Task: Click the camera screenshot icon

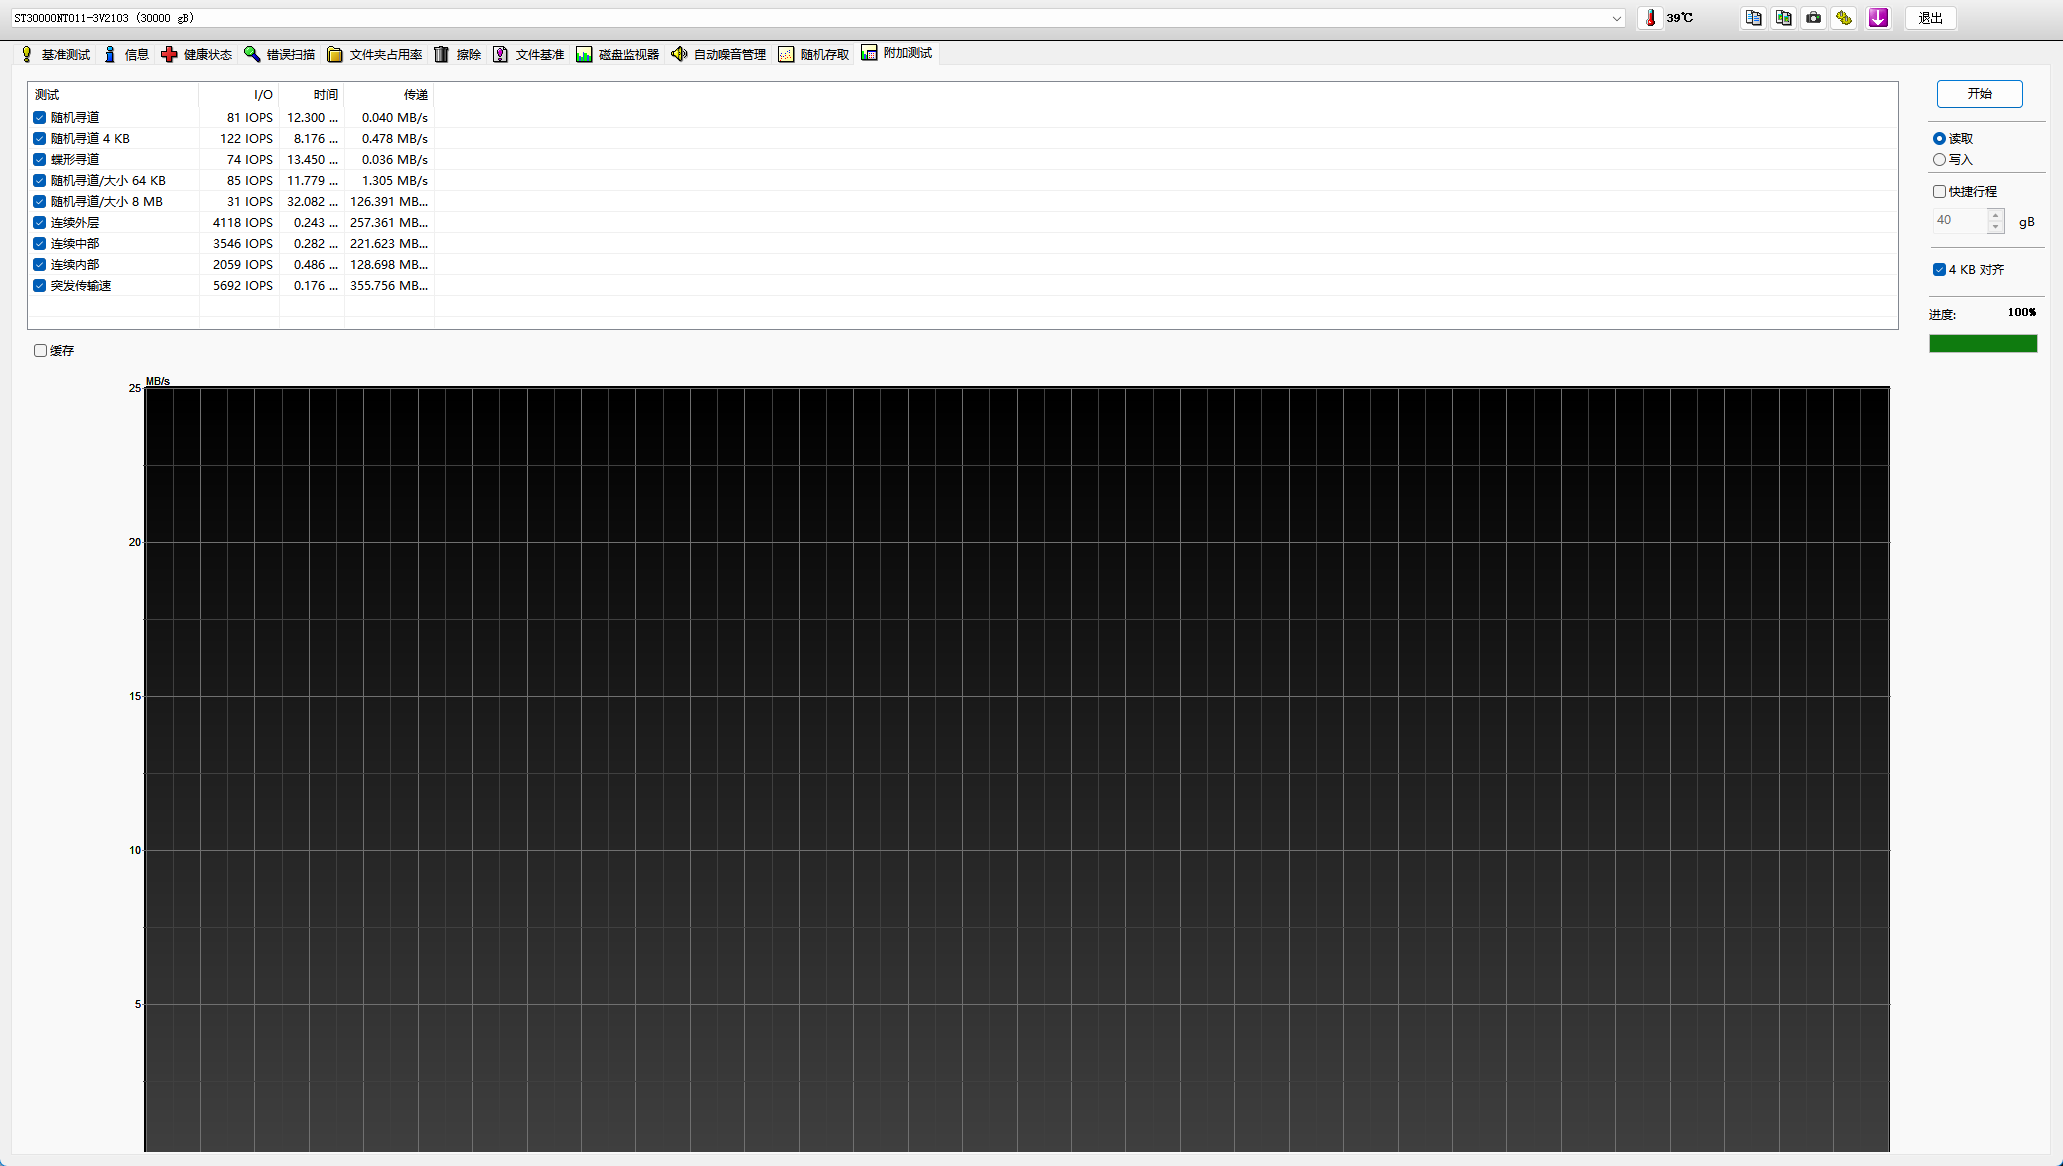Action: pyautogui.click(x=1813, y=18)
